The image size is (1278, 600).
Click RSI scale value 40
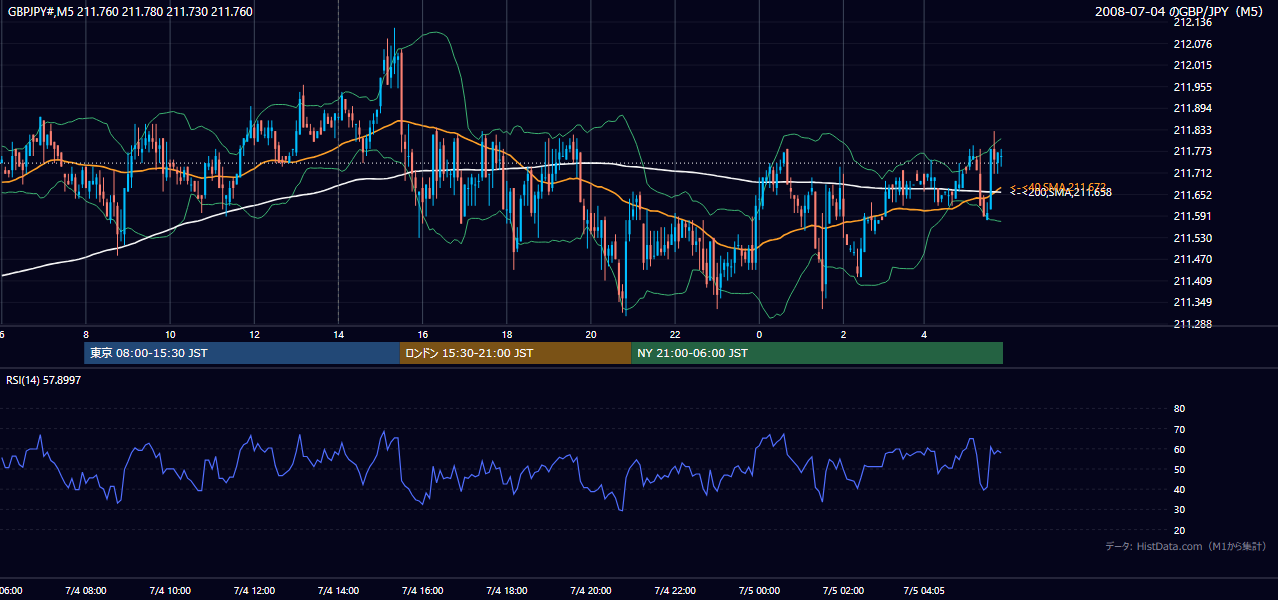[x=1179, y=490]
